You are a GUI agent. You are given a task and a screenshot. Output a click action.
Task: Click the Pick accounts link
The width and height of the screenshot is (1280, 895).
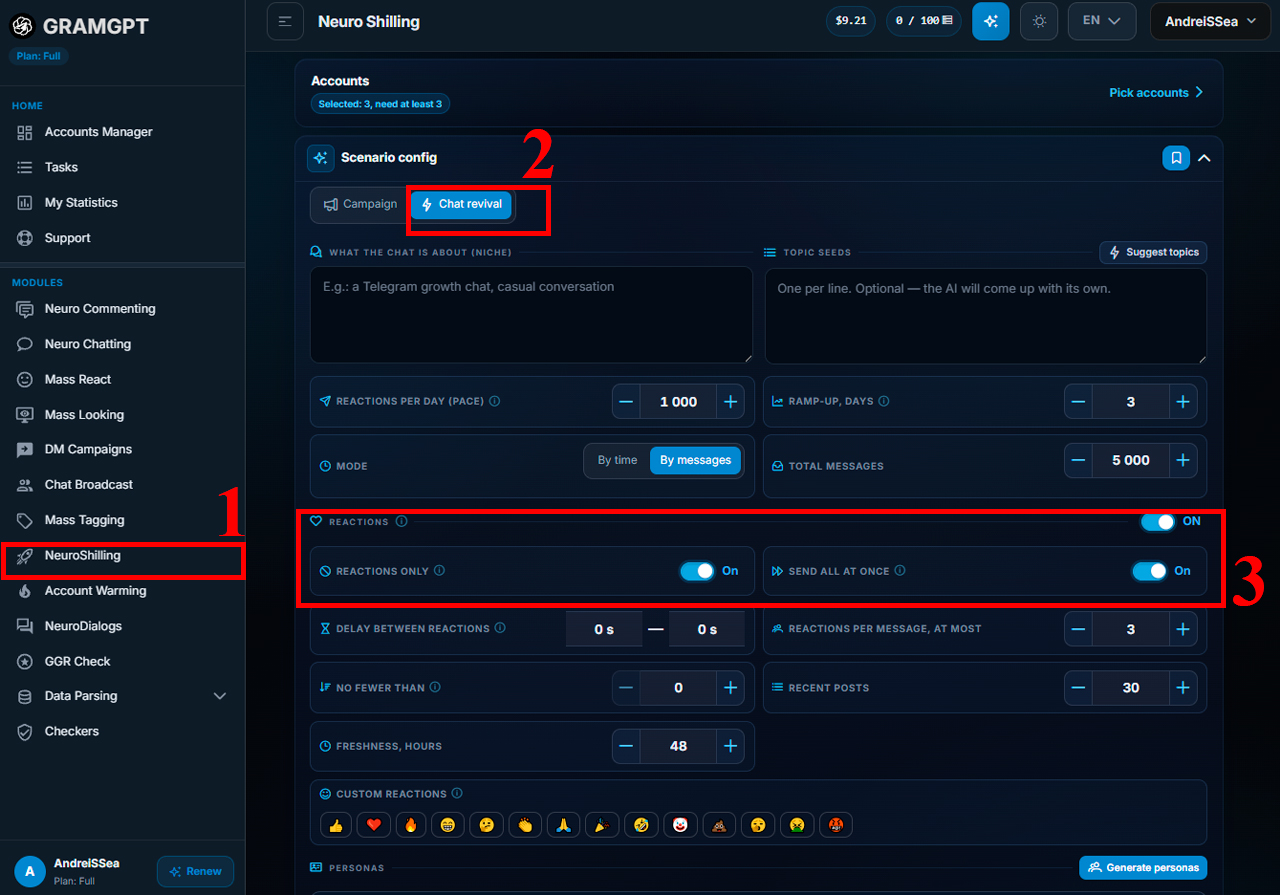click(1156, 92)
